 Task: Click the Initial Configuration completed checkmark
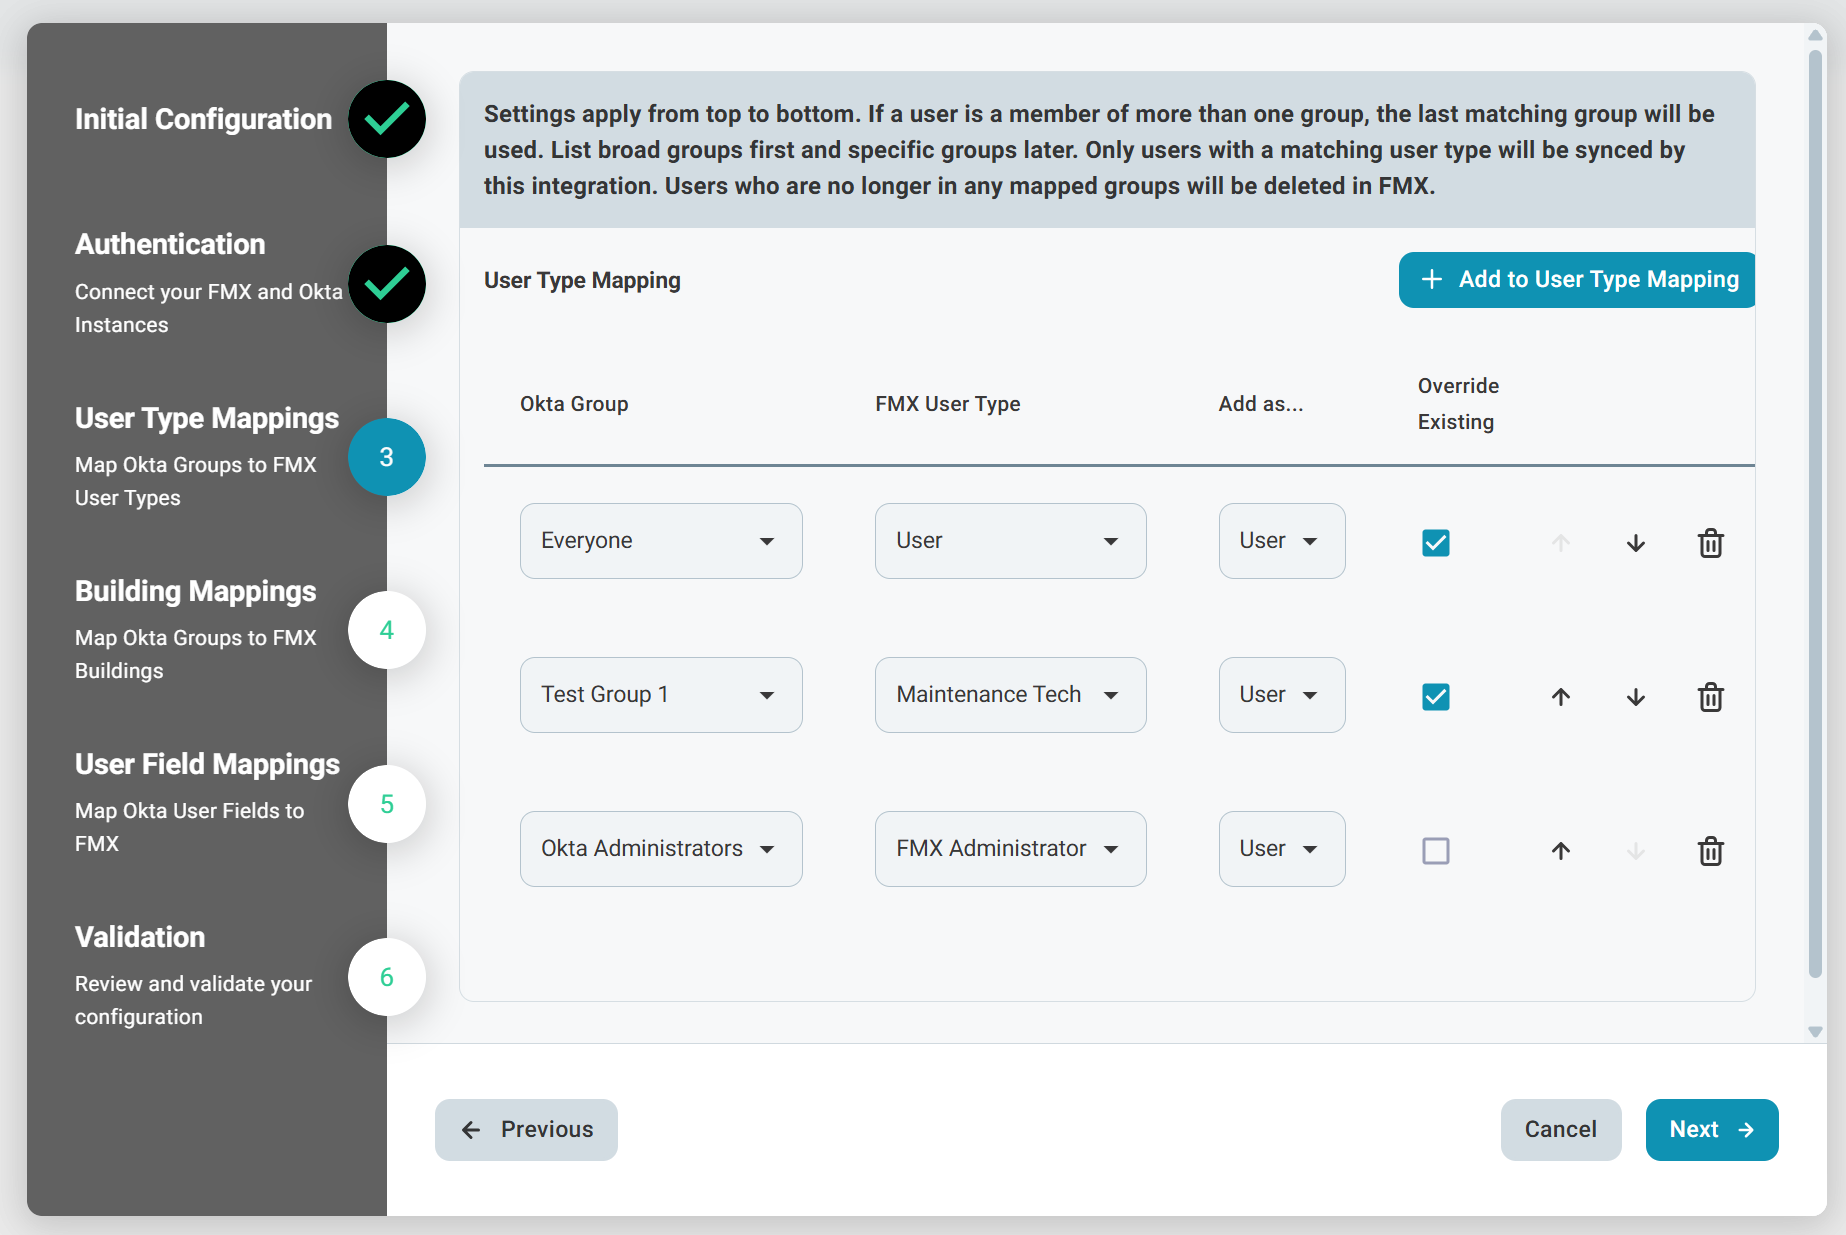(387, 119)
